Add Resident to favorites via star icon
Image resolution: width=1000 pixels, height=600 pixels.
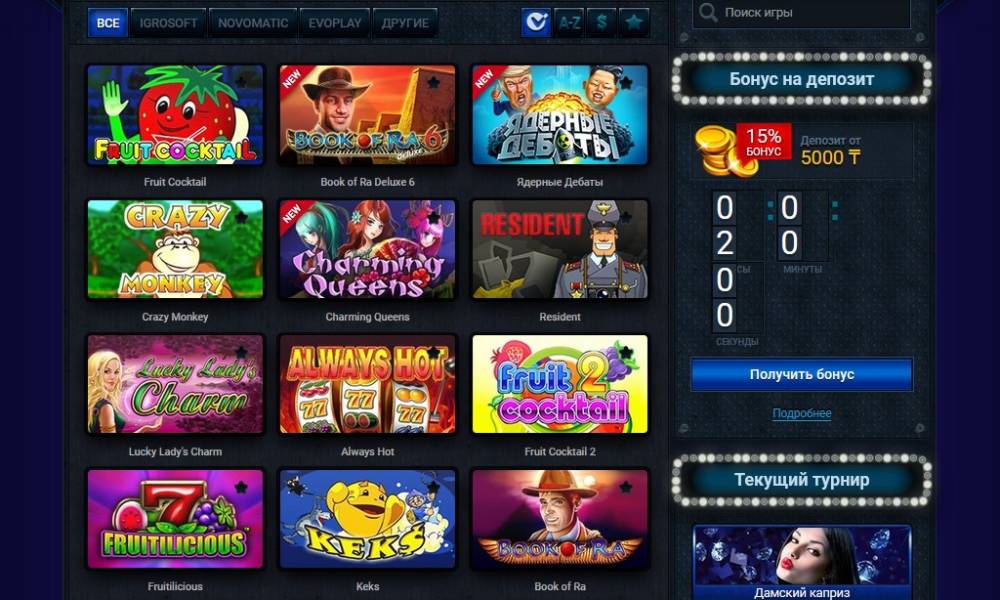626,217
